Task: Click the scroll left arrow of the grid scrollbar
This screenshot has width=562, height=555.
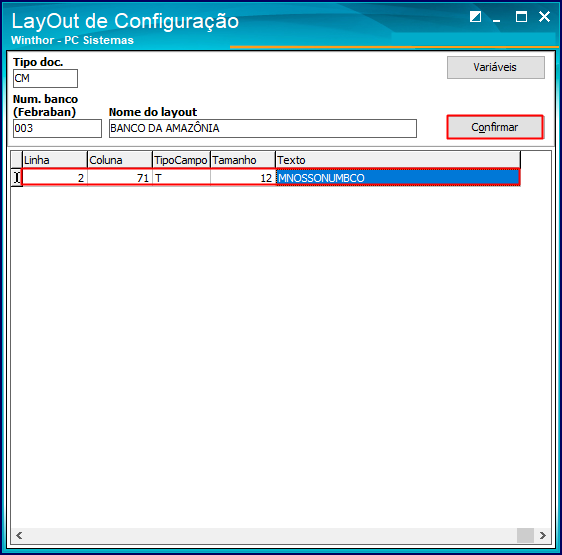Action: coord(19,535)
